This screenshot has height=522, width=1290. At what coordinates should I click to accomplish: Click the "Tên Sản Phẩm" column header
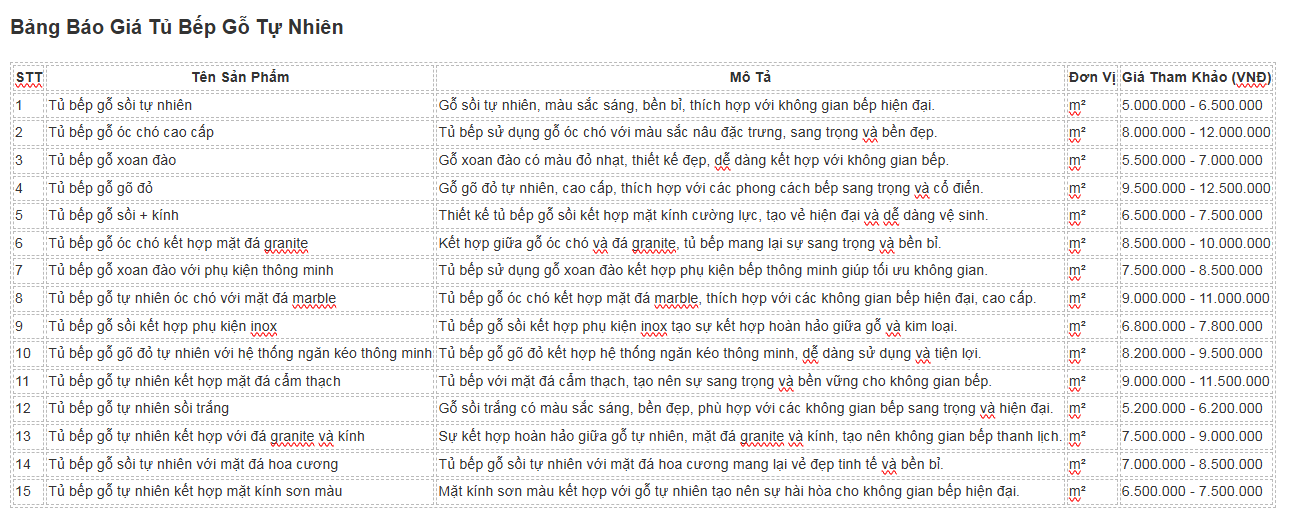(x=240, y=77)
